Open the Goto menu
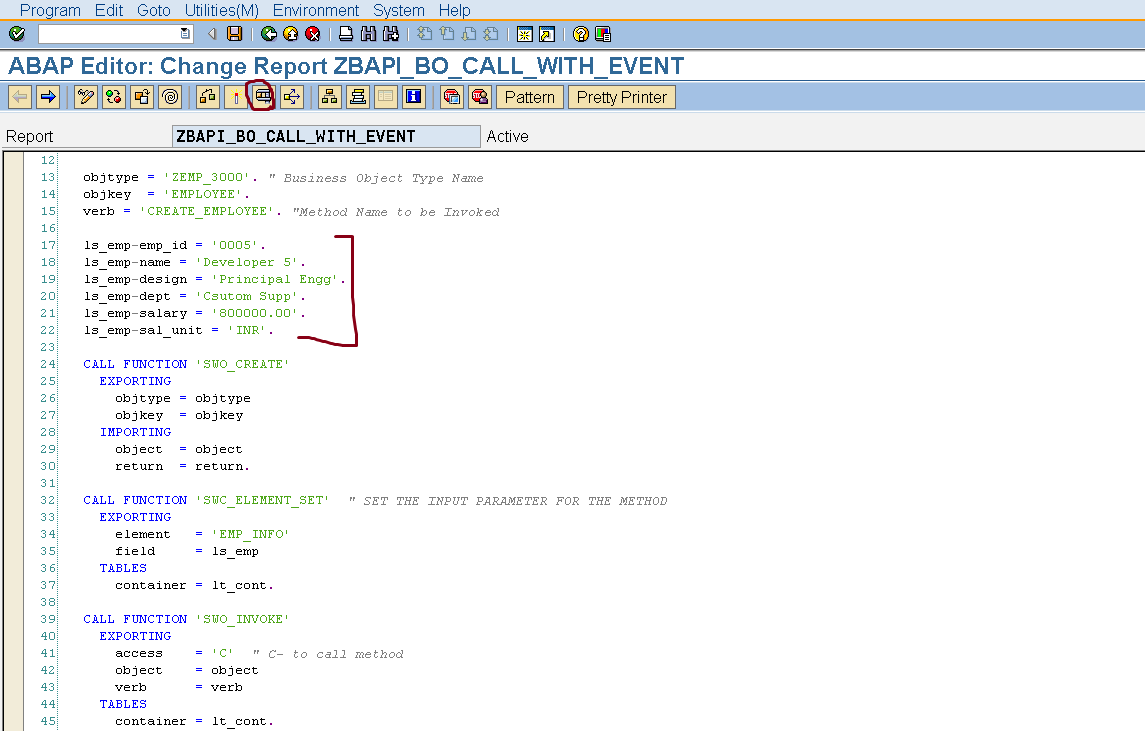The width and height of the screenshot is (1145, 731). click(x=154, y=10)
